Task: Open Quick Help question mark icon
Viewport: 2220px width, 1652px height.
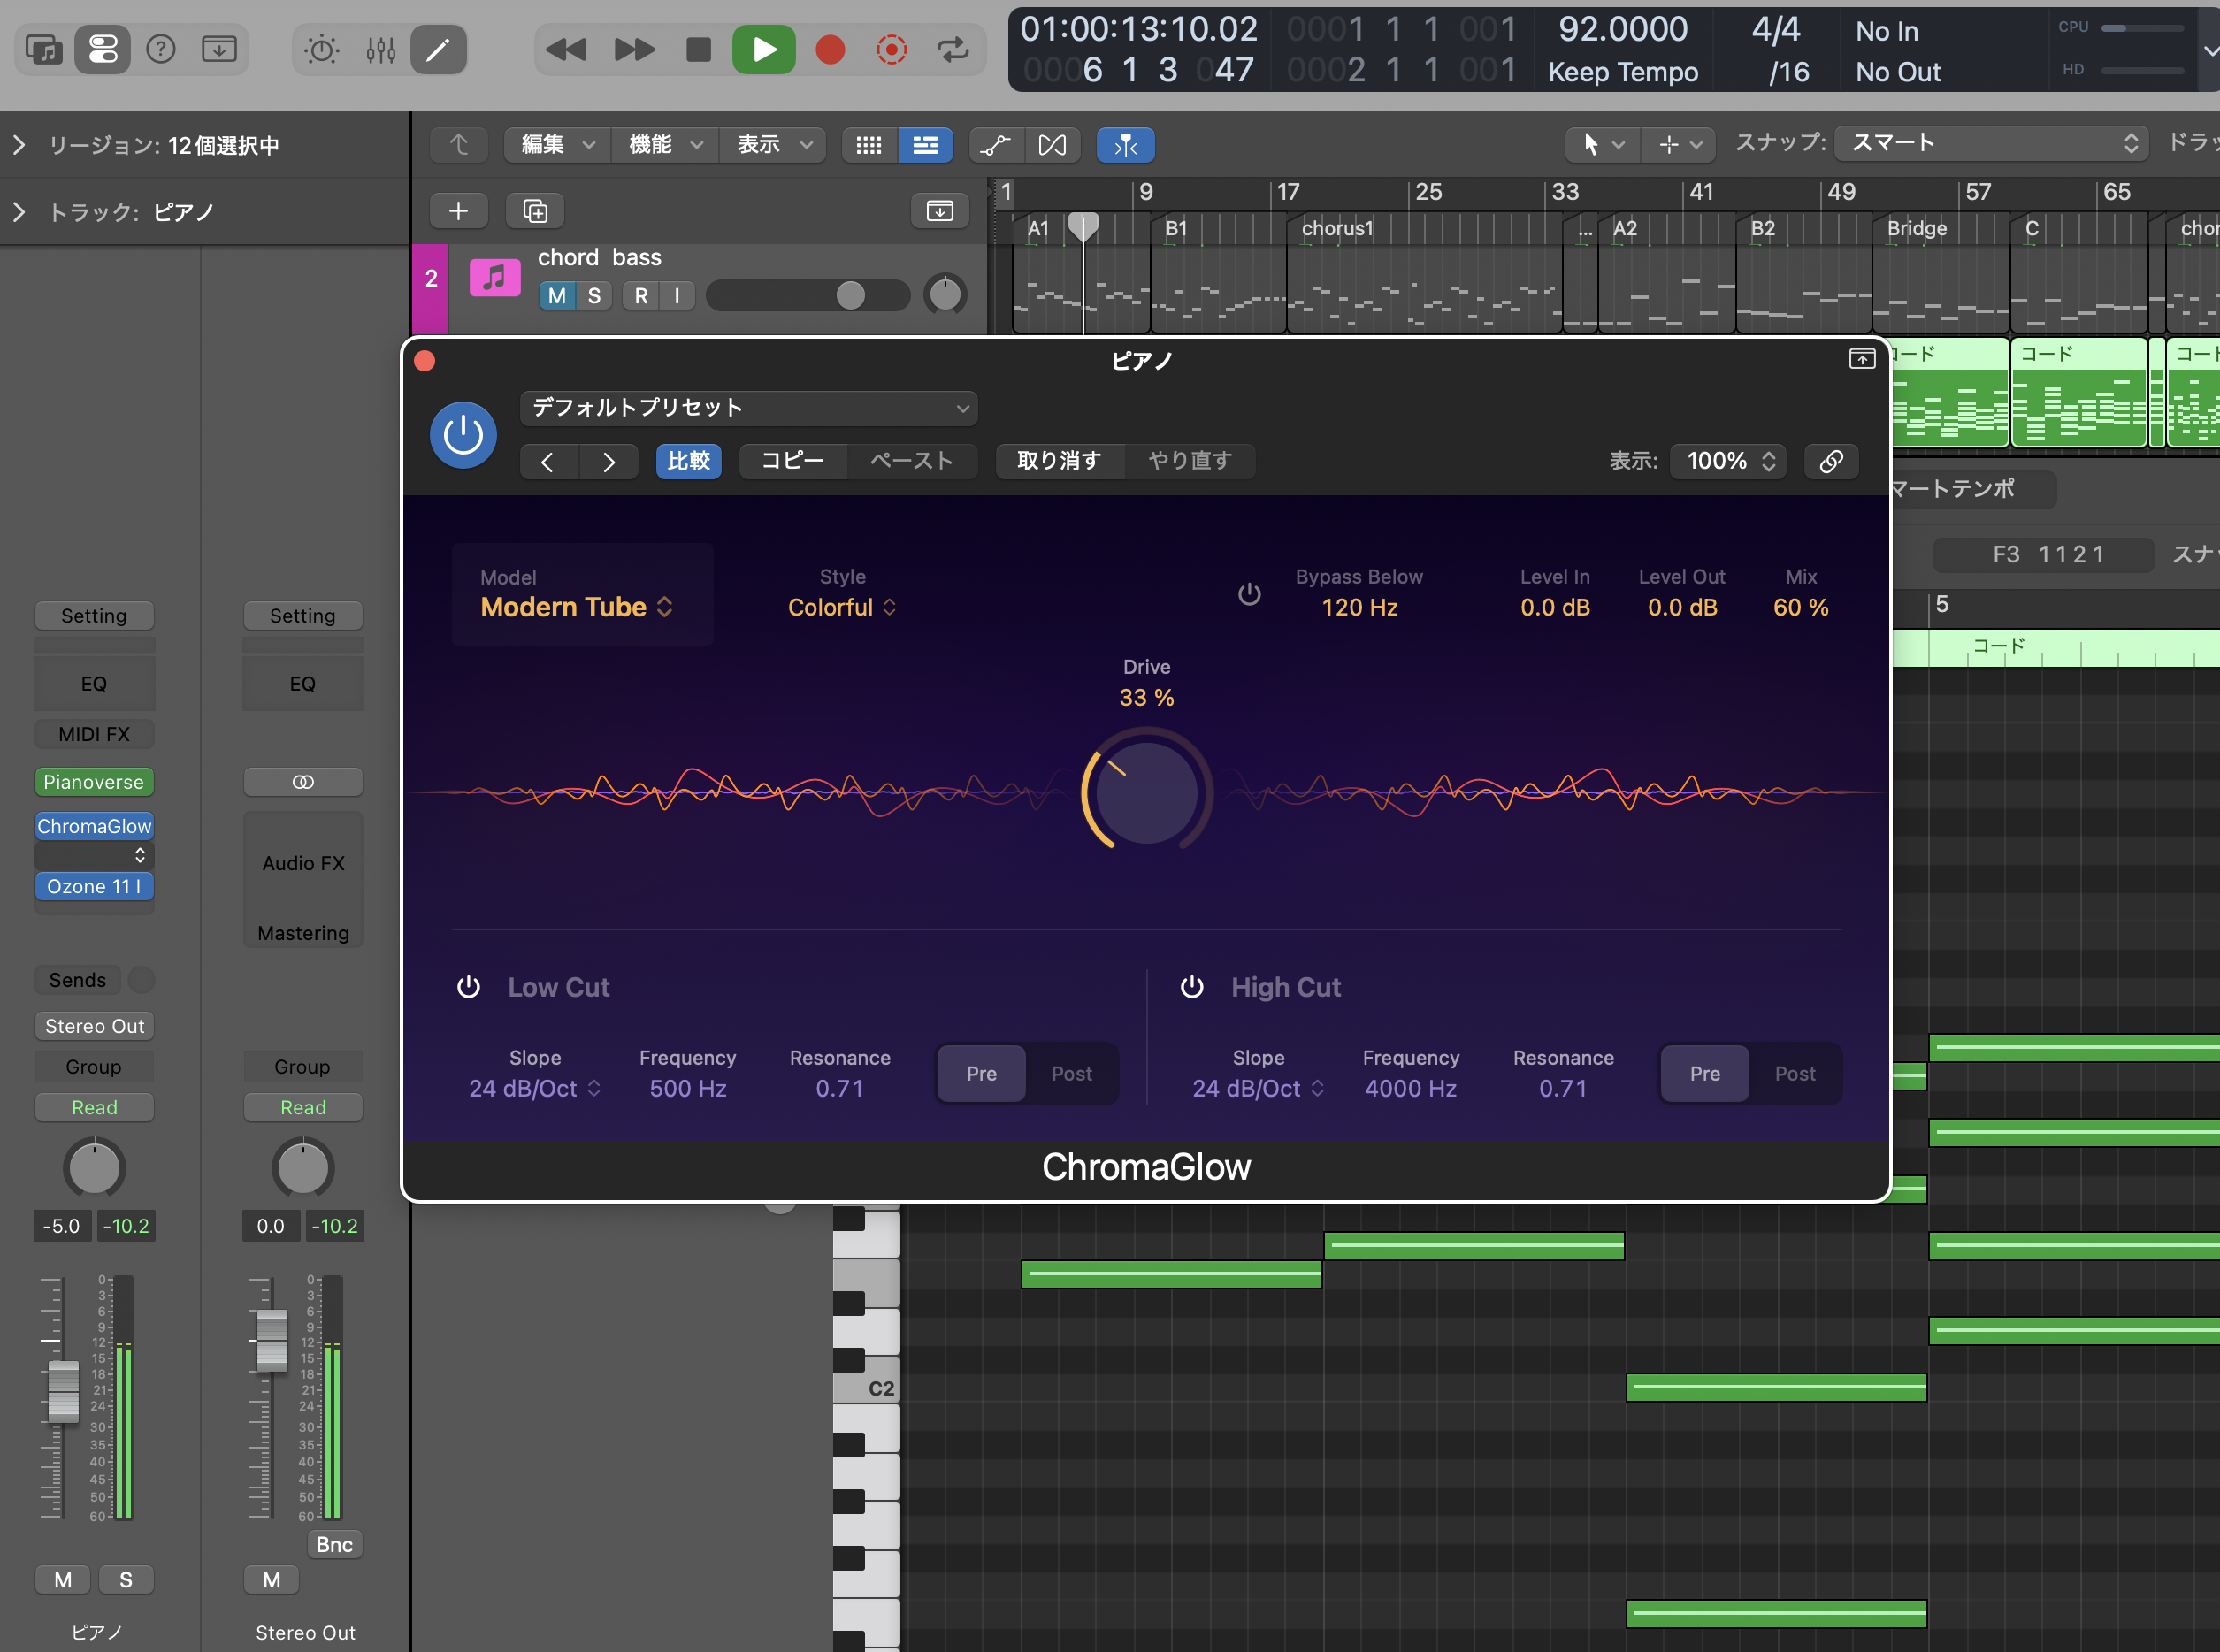Action: [161, 49]
